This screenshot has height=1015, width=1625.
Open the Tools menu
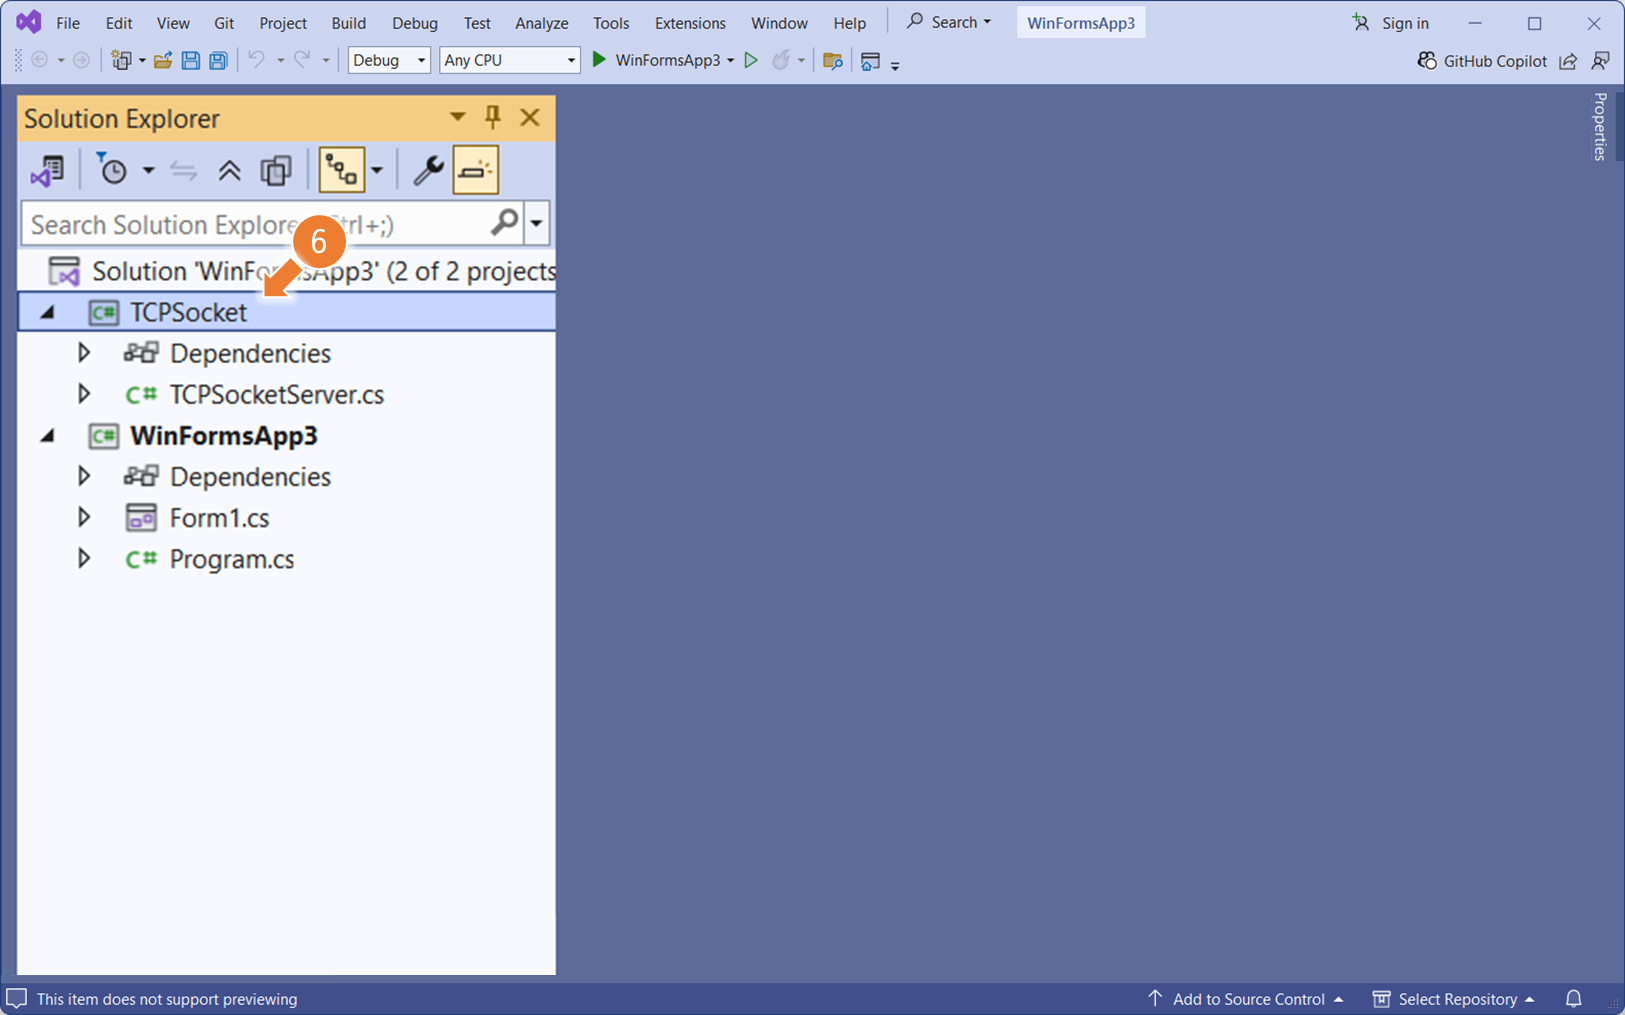point(611,22)
